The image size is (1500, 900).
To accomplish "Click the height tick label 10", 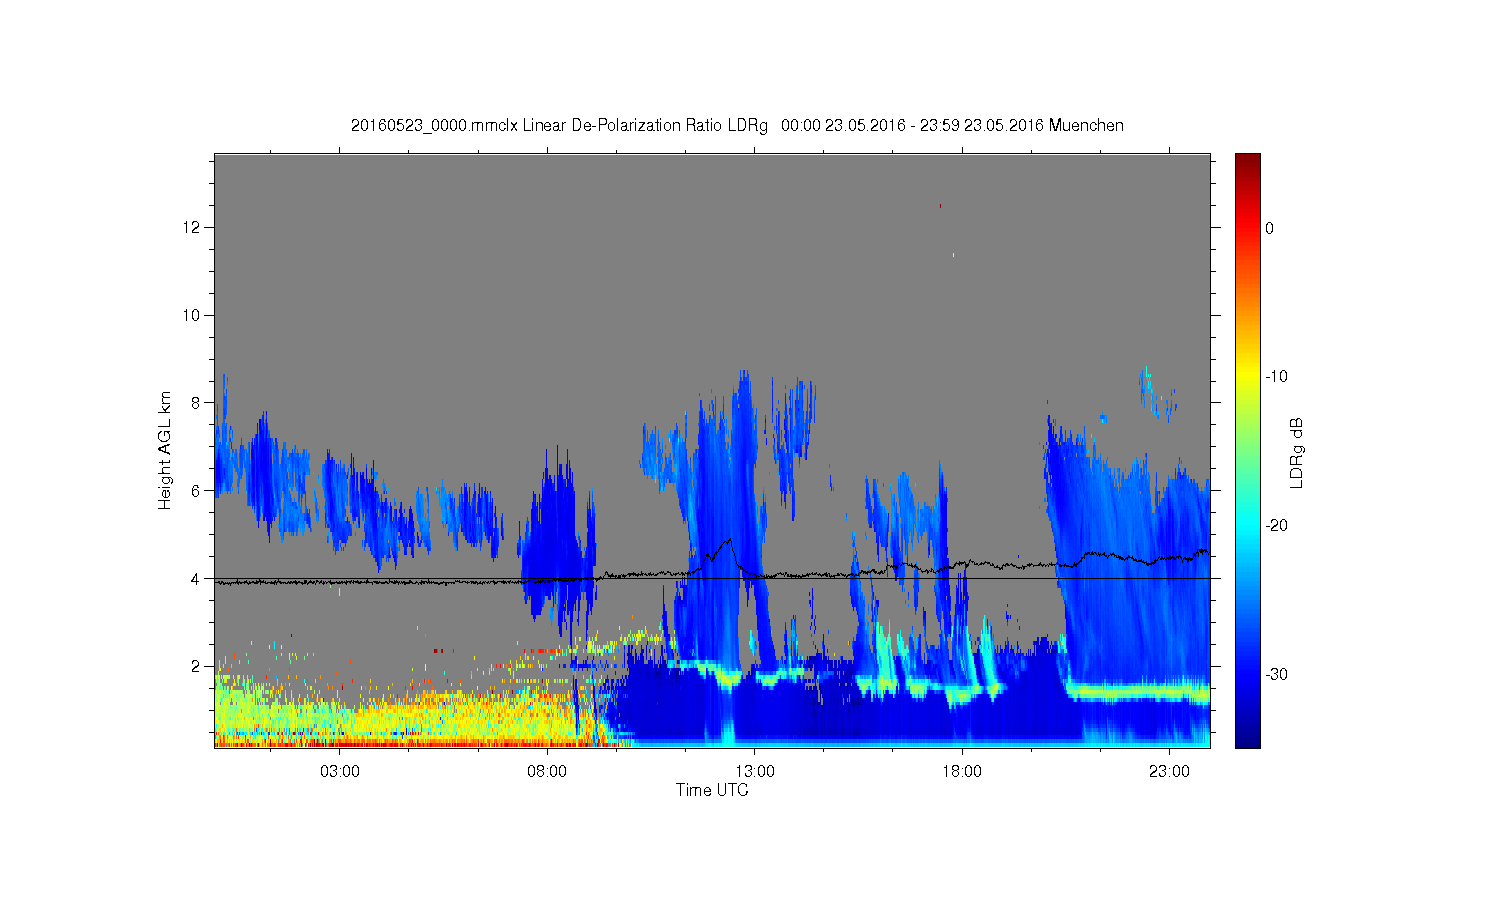I will [194, 315].
